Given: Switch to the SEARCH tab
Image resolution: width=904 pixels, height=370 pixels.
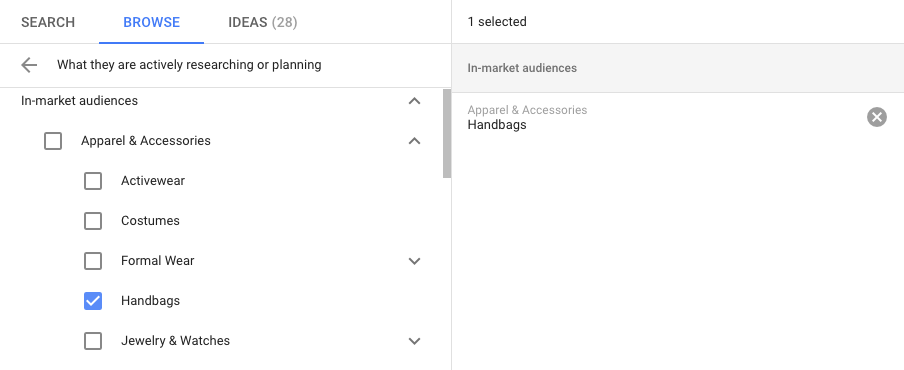Looking at the screenshot, I should tap(48, 22).
